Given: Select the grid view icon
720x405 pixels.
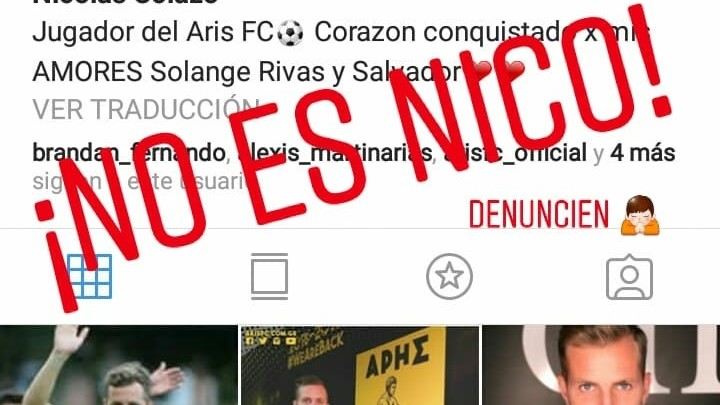Looking at the screenshot, I should pos(90,276).
